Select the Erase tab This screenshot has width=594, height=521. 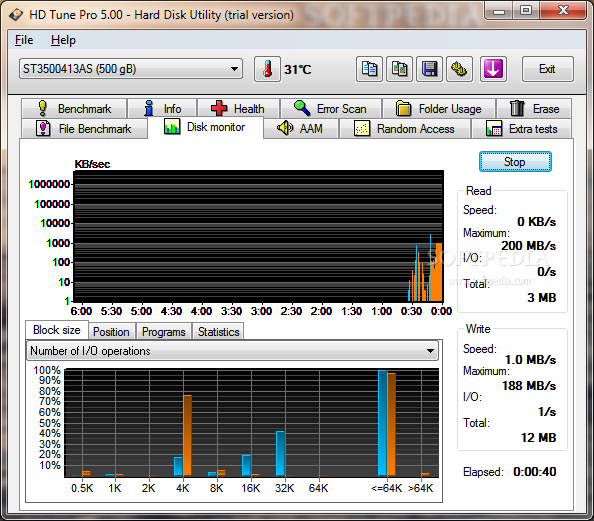(x=534, y=109)
